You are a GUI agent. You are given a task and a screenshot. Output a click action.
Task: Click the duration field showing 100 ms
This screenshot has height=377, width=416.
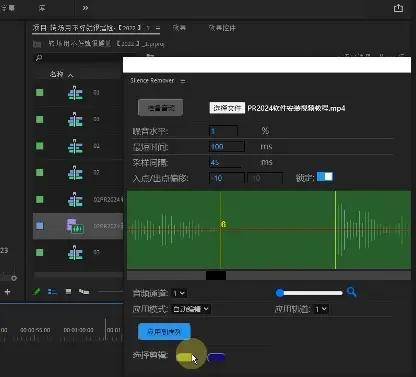tap(227, 147)
